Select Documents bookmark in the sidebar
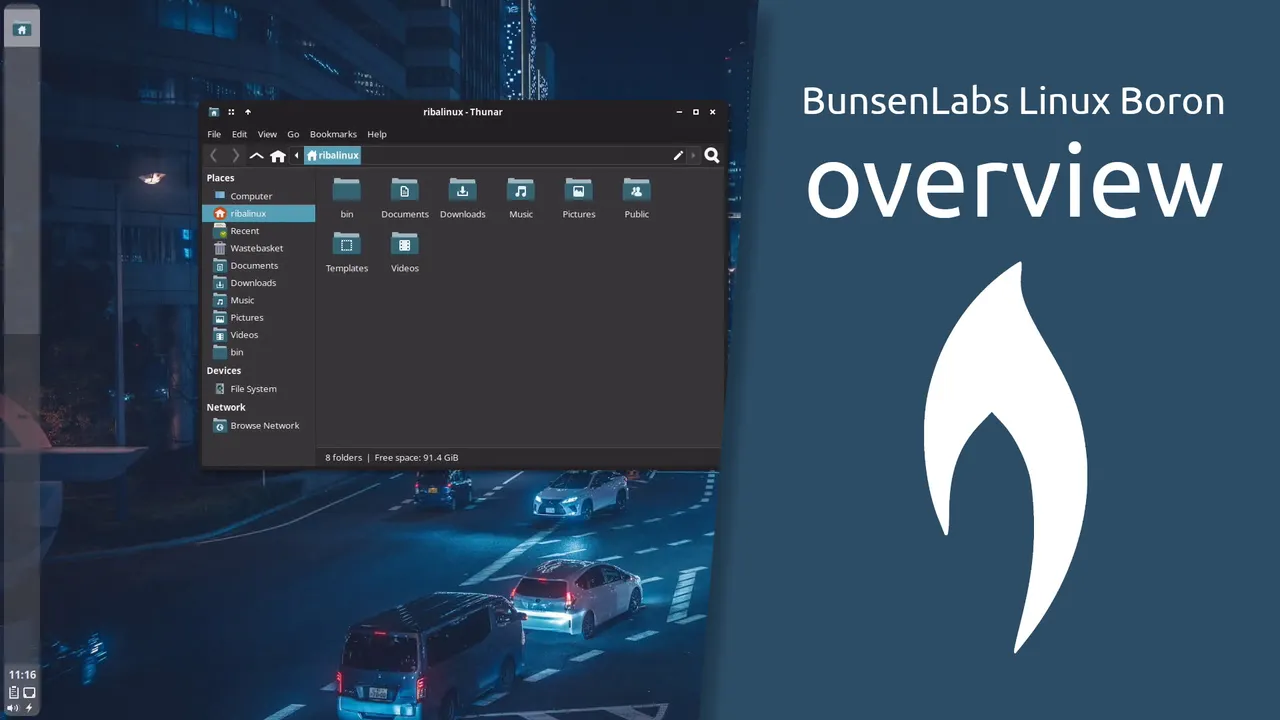 258,265
